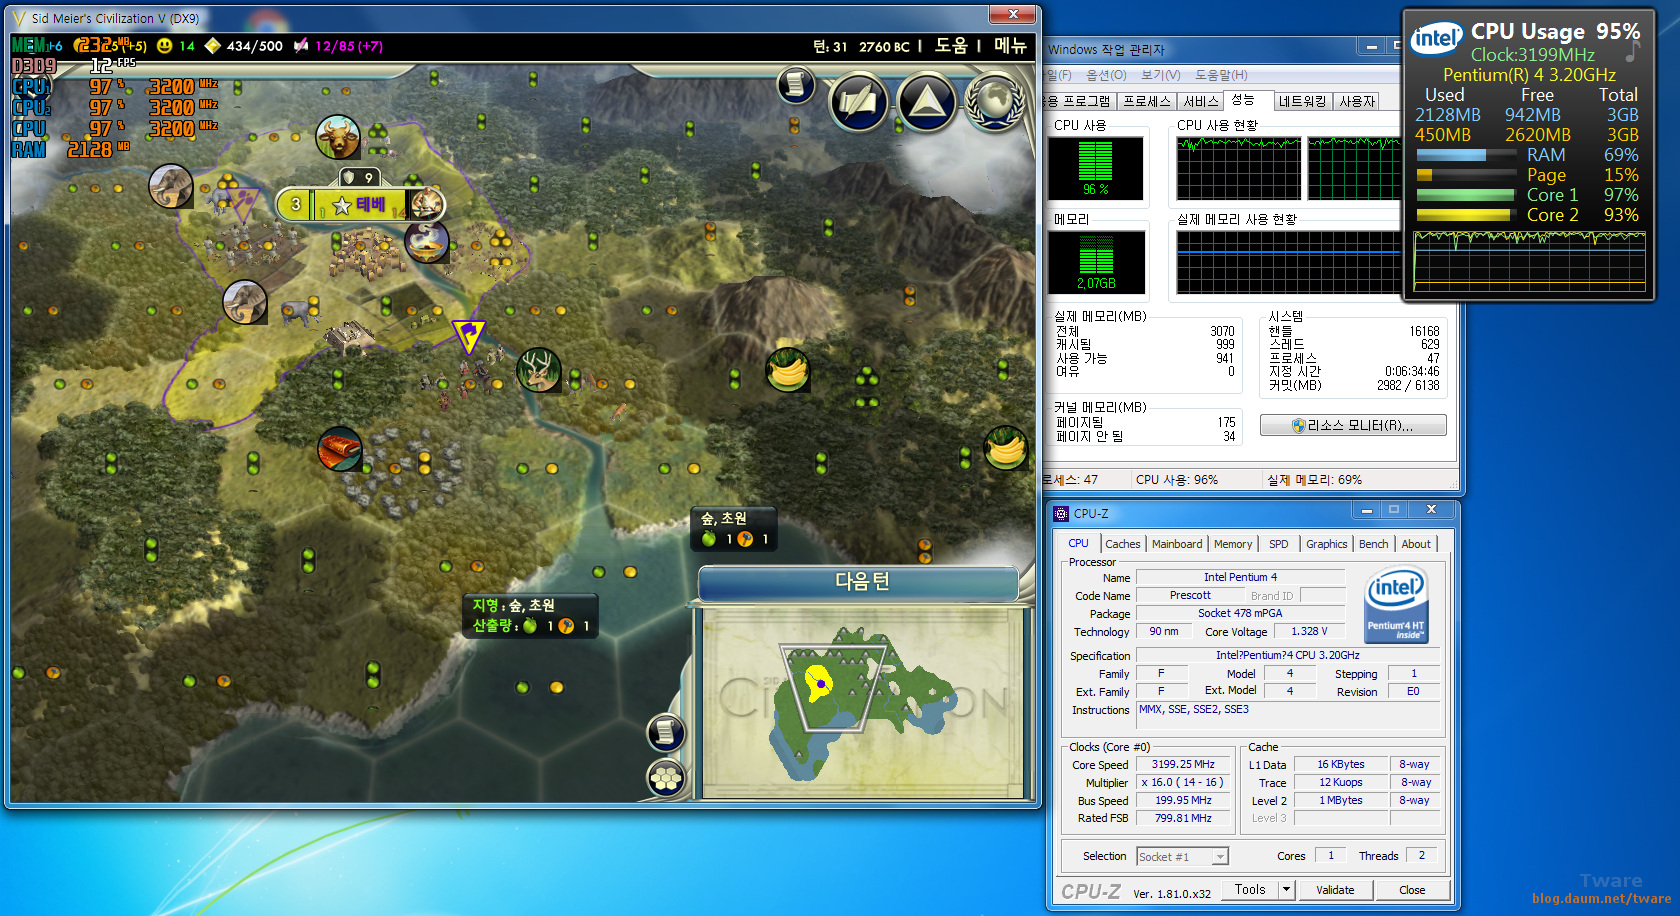The image size is (1680, 916).
Task: Click the elephant resource icon near Thebes banner
Action: click(171, 186)
